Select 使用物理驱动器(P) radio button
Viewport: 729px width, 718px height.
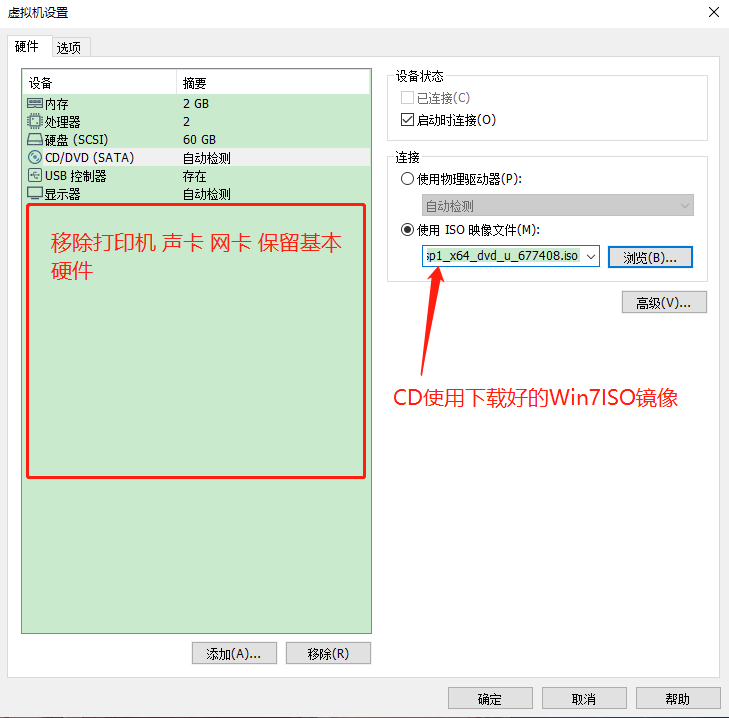407,179
